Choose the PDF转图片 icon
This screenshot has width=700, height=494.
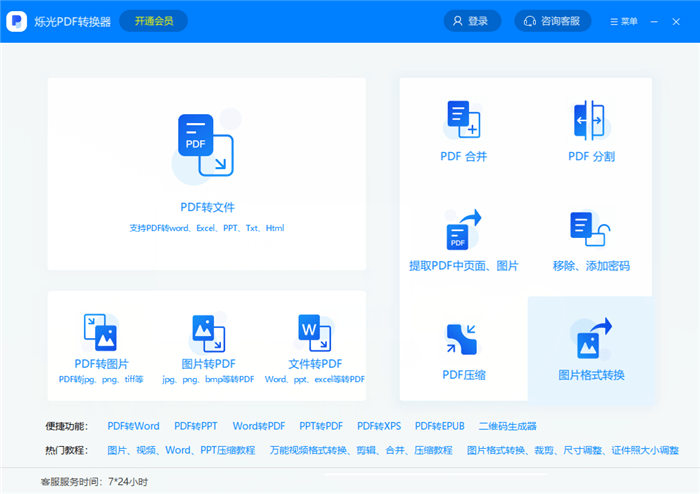click(x=100, y=332)
